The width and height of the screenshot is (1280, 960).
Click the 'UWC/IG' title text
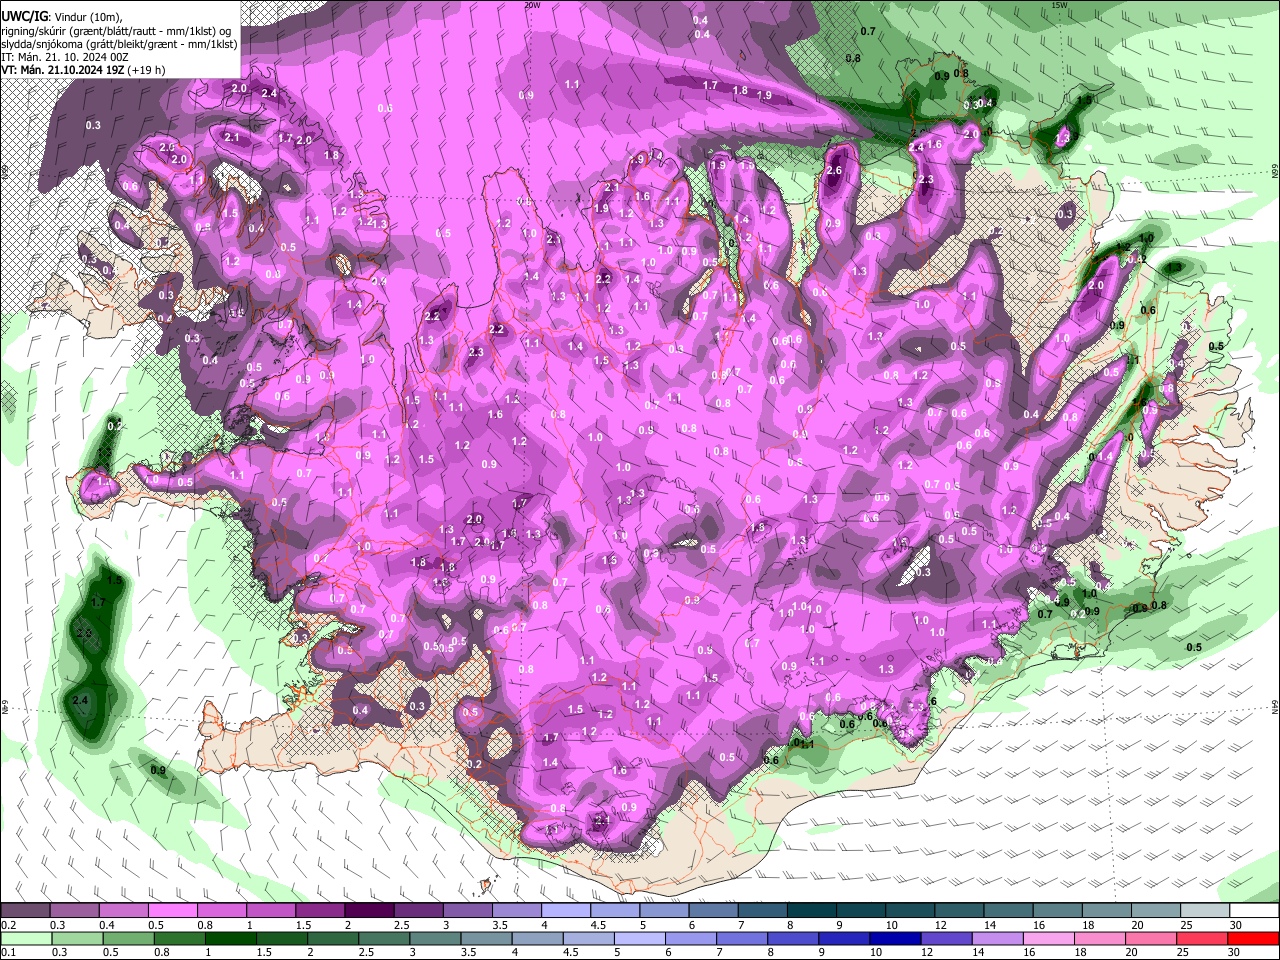(x=25, y=17)
